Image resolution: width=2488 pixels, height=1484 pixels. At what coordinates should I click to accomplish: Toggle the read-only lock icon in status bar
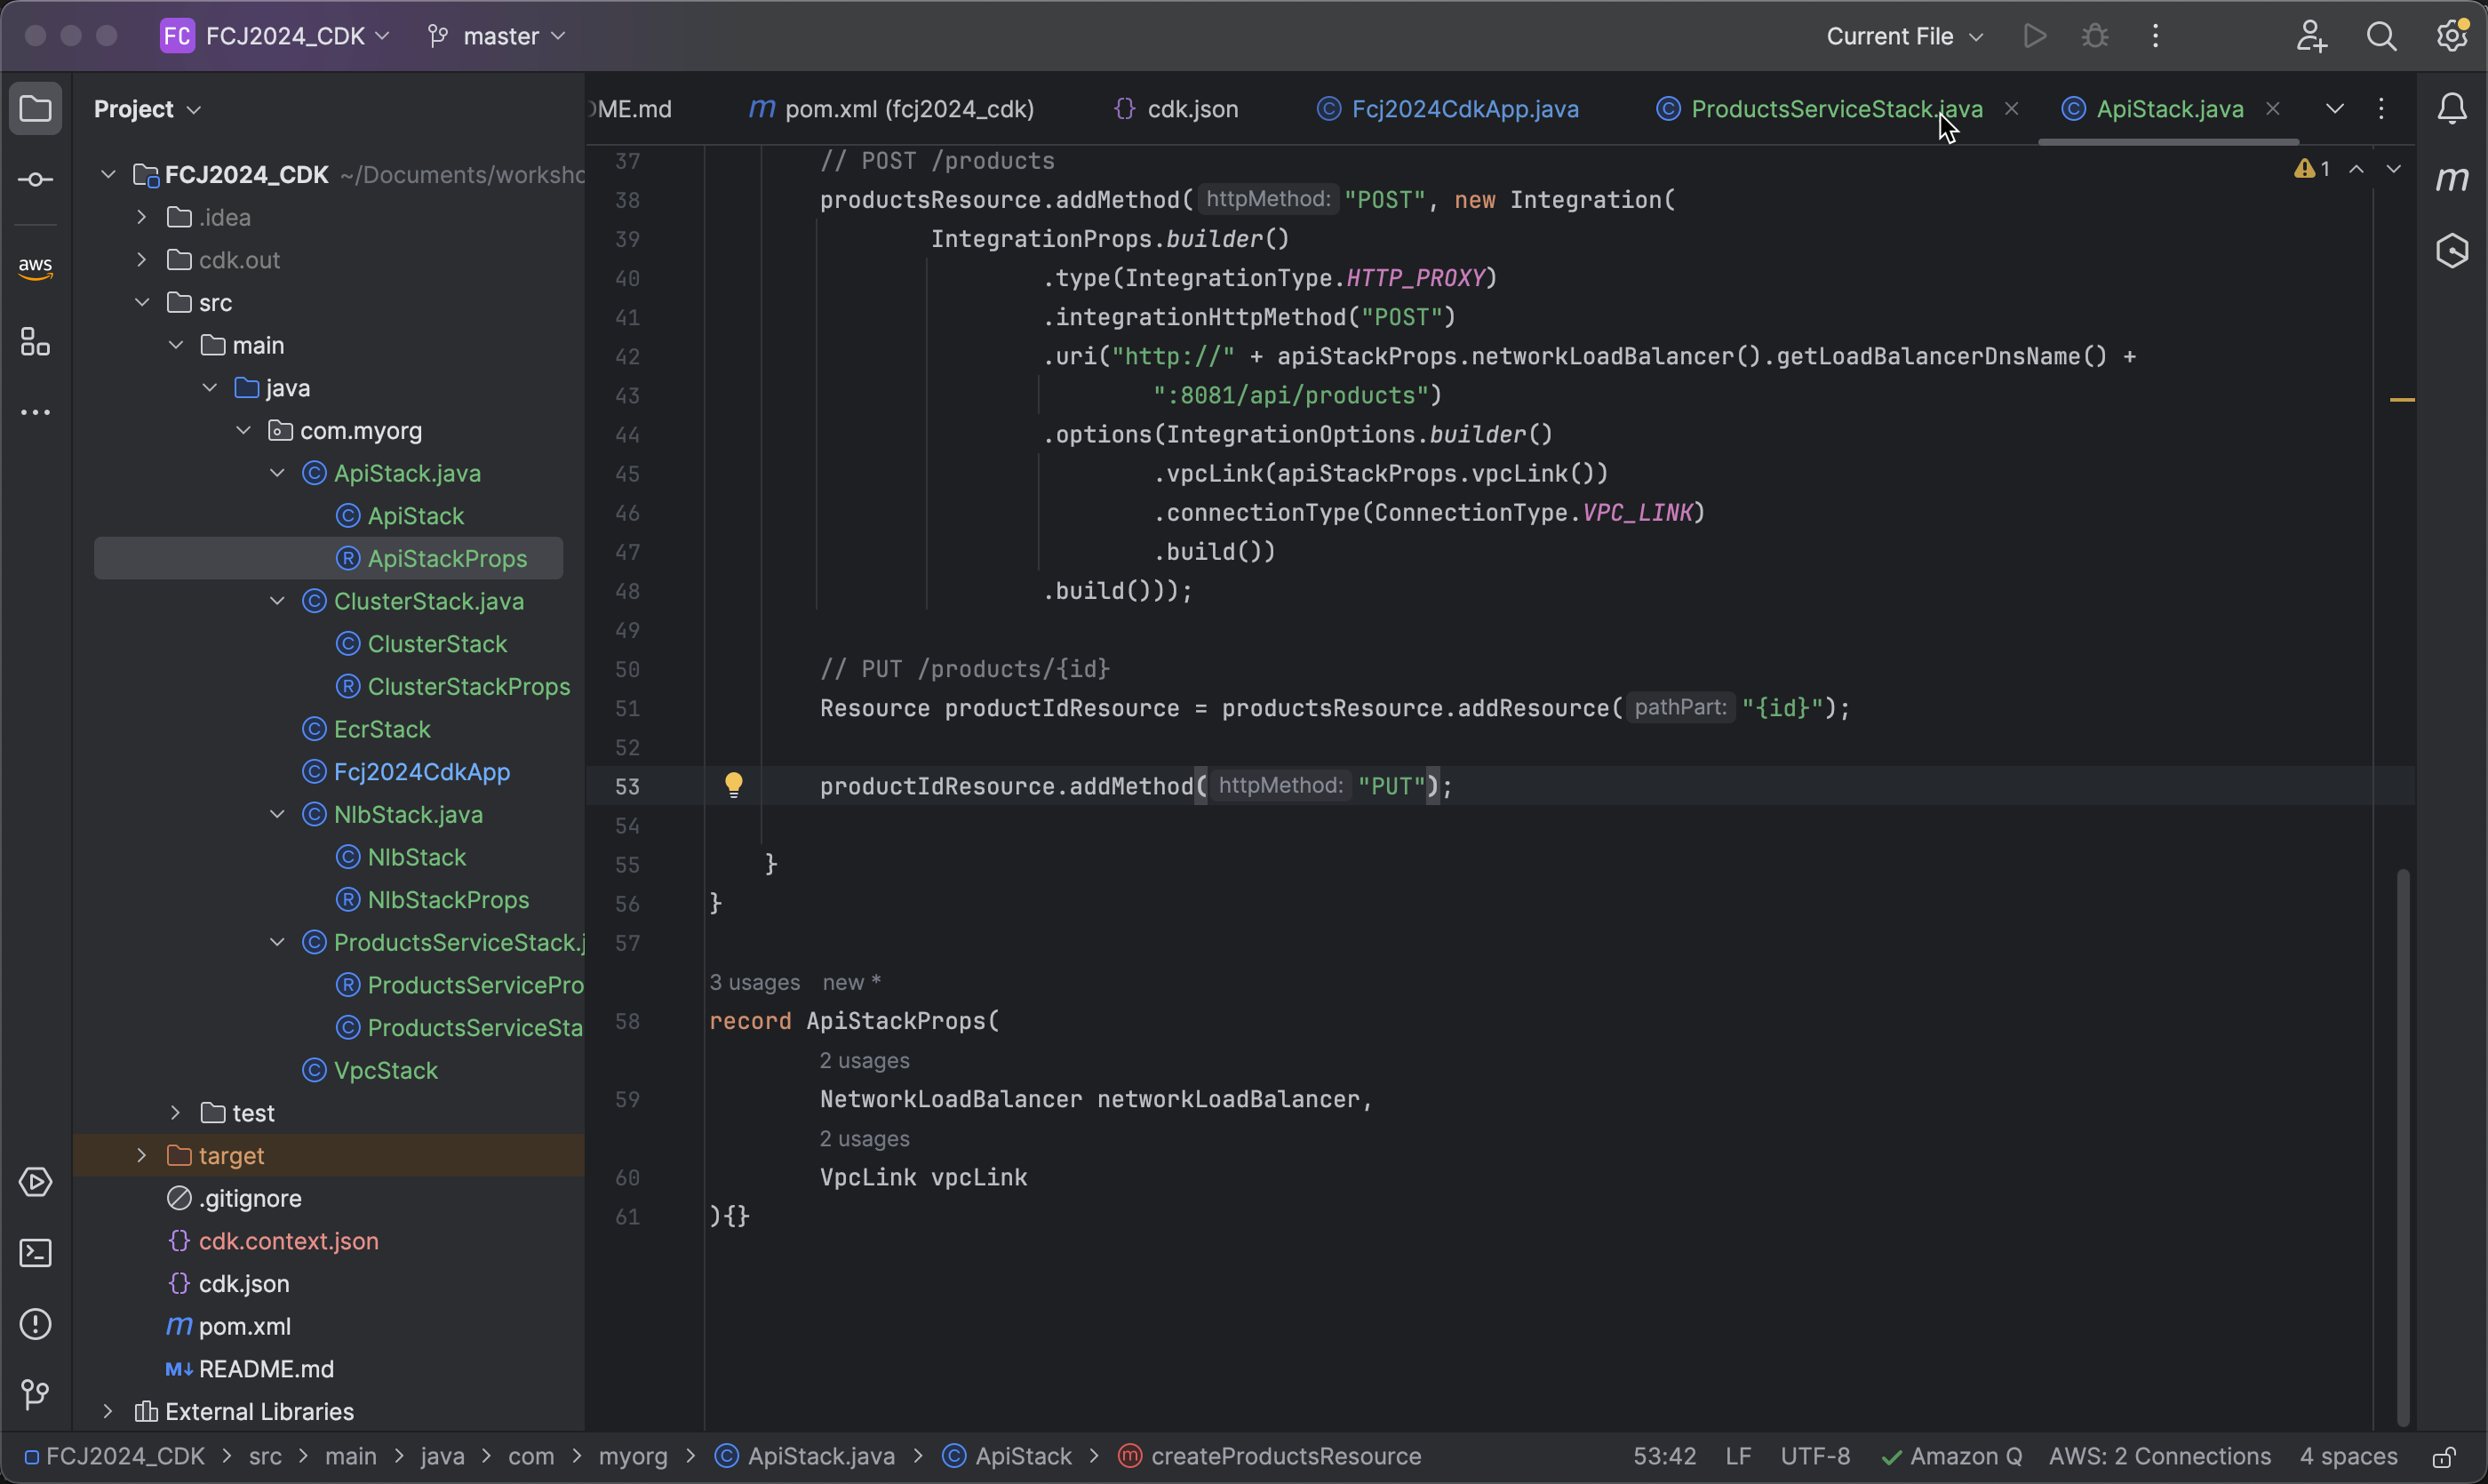[2444, 1457]
